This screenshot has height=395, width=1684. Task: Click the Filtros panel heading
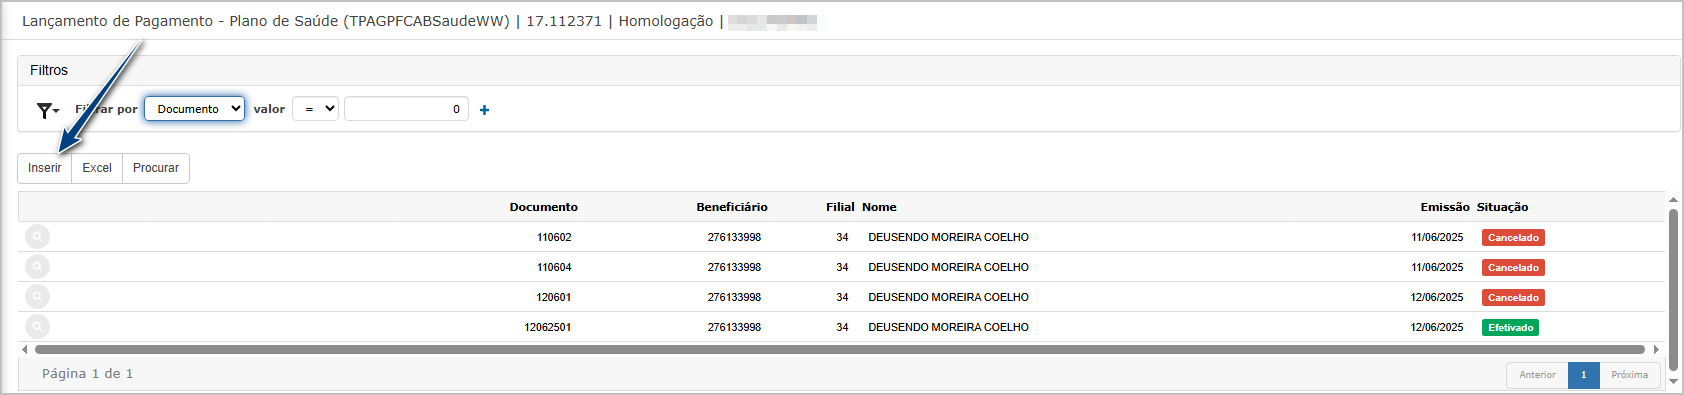coord(49,70)
